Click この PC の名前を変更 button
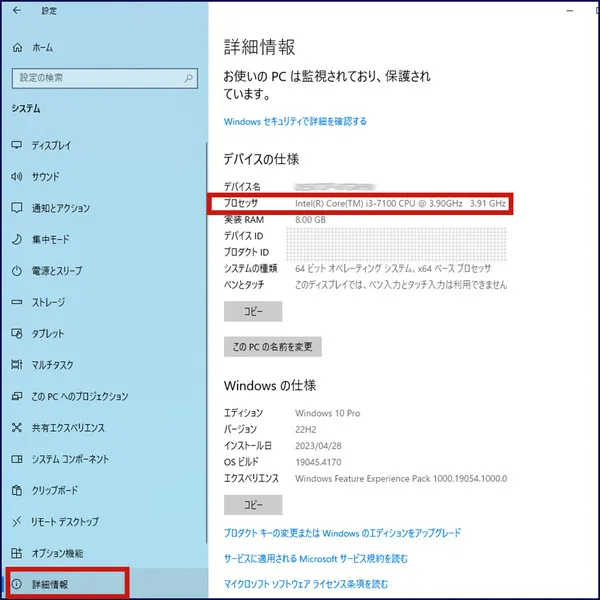 [272, 347]
